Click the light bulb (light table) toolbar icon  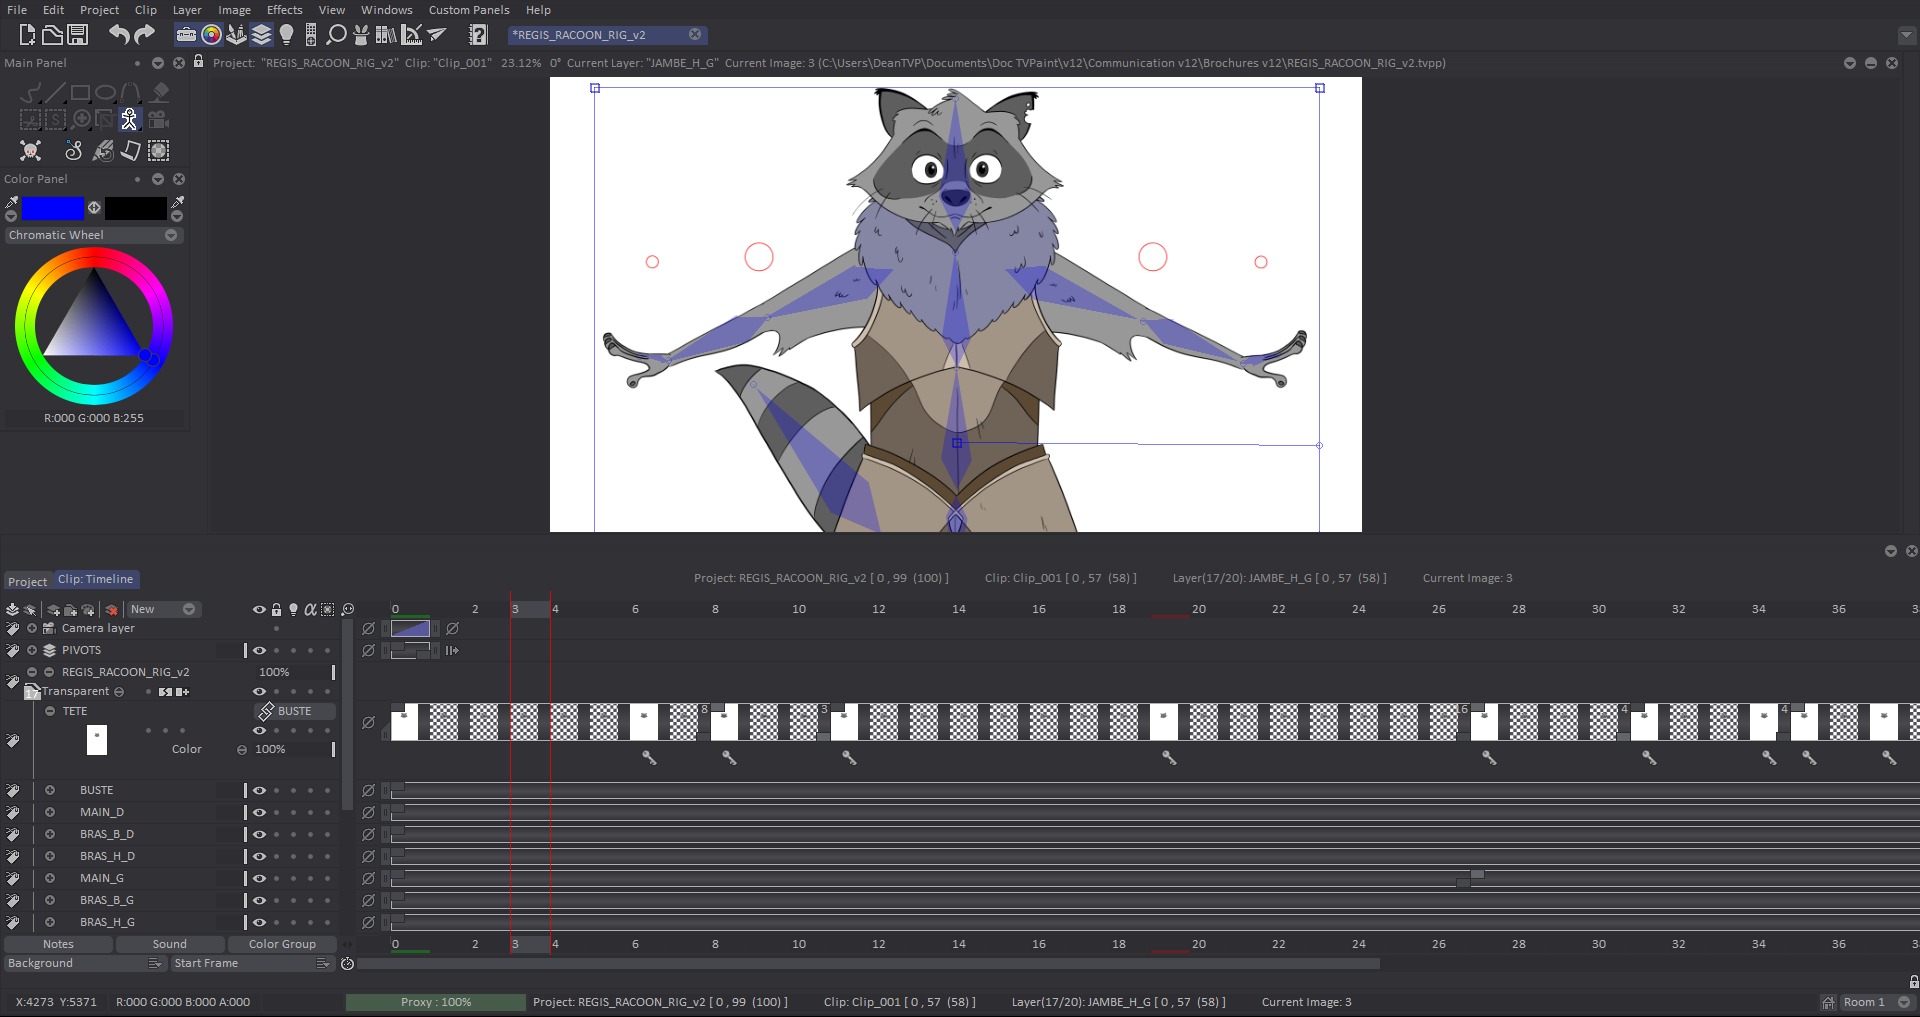pyautogui.click(x=288, y=33)
